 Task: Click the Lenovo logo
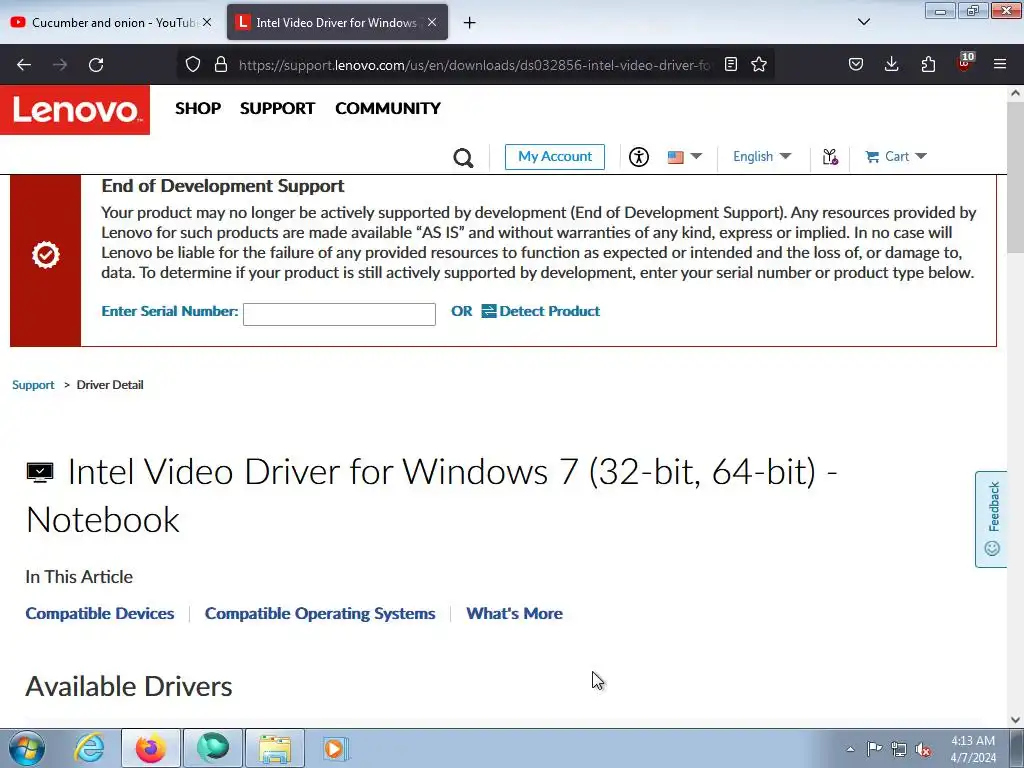click(75, 110)
